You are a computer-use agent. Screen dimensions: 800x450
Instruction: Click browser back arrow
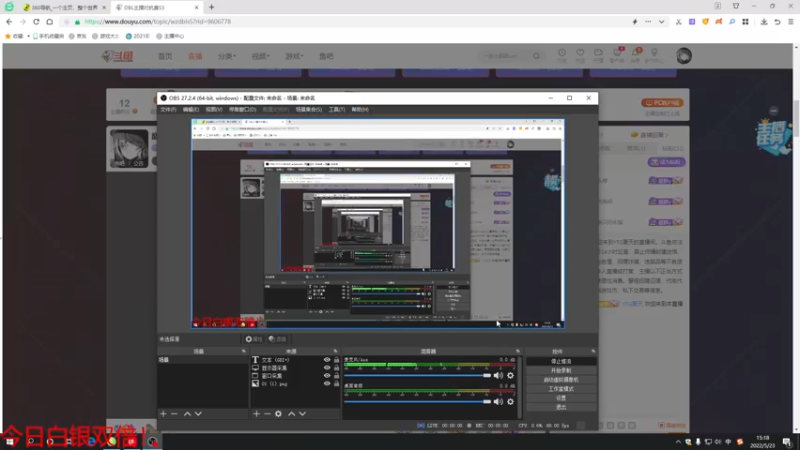(x=9, y=22)
